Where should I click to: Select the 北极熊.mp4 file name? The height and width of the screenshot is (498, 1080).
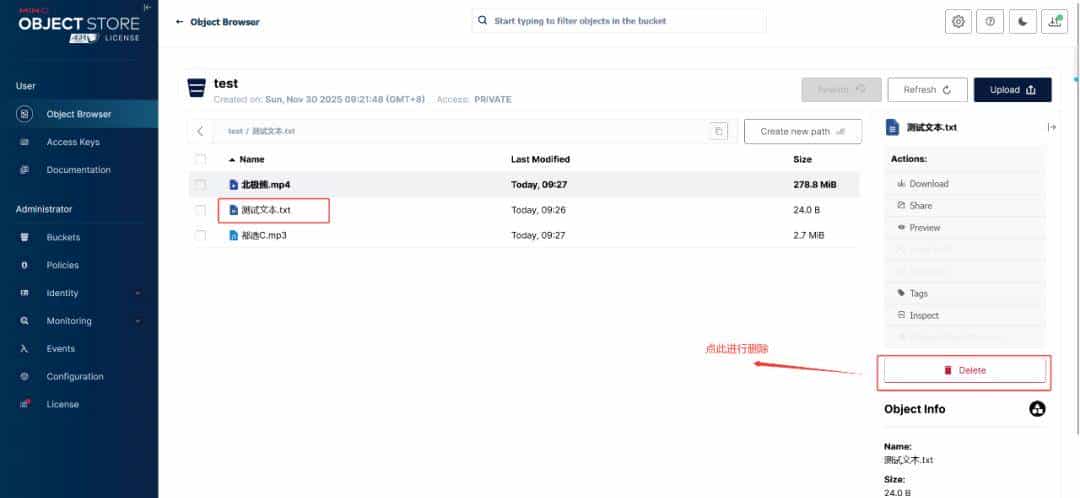point(266,185)
